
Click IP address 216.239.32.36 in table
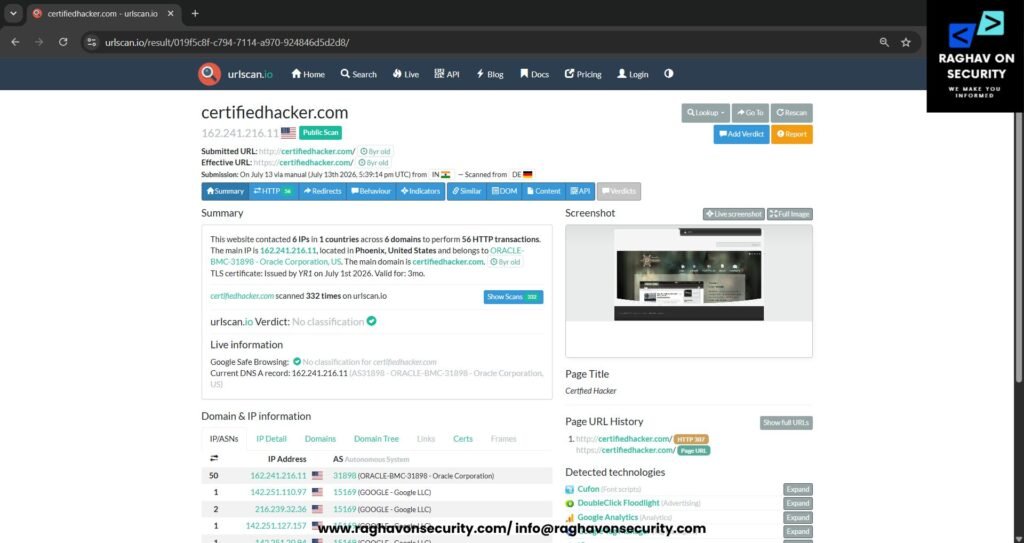281,509
